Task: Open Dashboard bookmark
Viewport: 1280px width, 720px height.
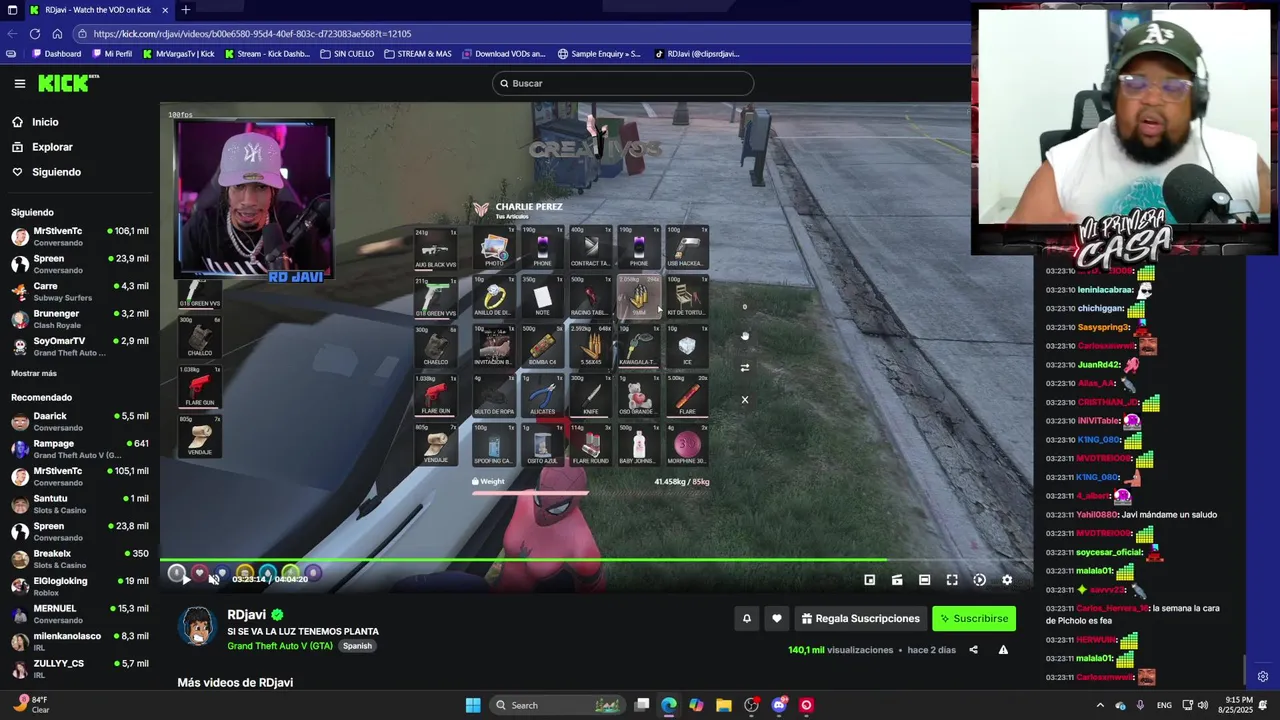Action: (x=57, y=54)
